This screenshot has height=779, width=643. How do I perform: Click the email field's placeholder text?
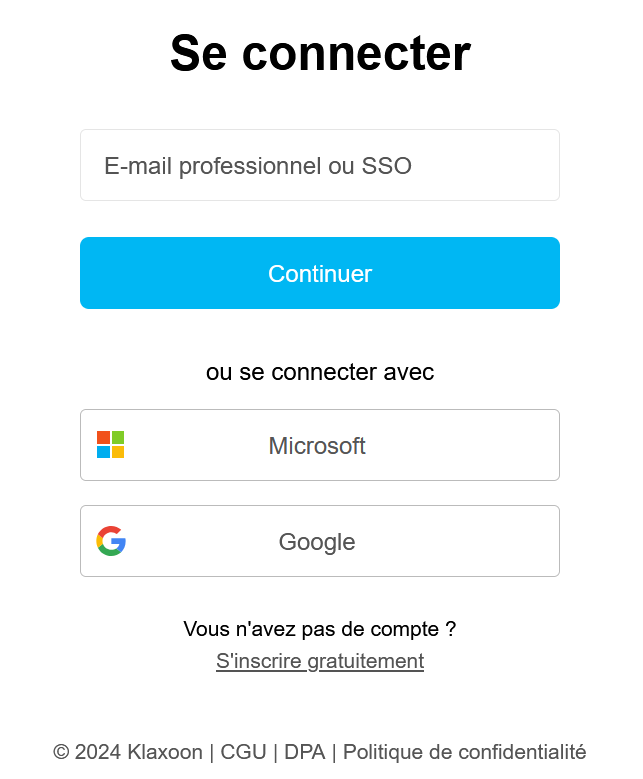(258, 166)
